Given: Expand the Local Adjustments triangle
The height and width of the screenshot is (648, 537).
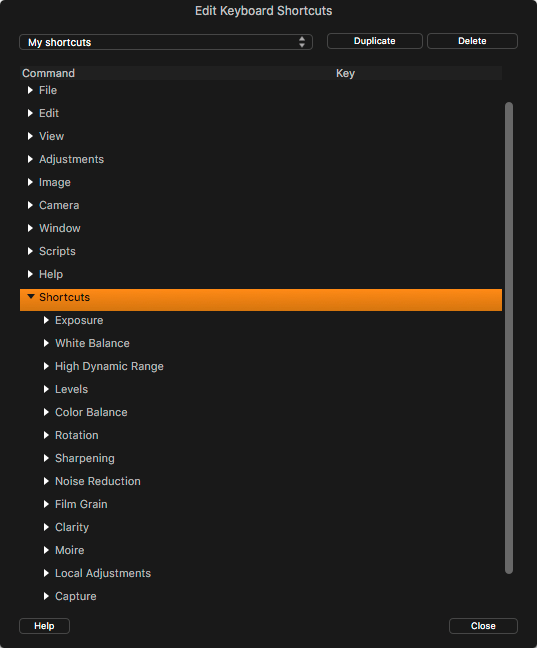Looking at the screenshot, I should click(46, 573).
